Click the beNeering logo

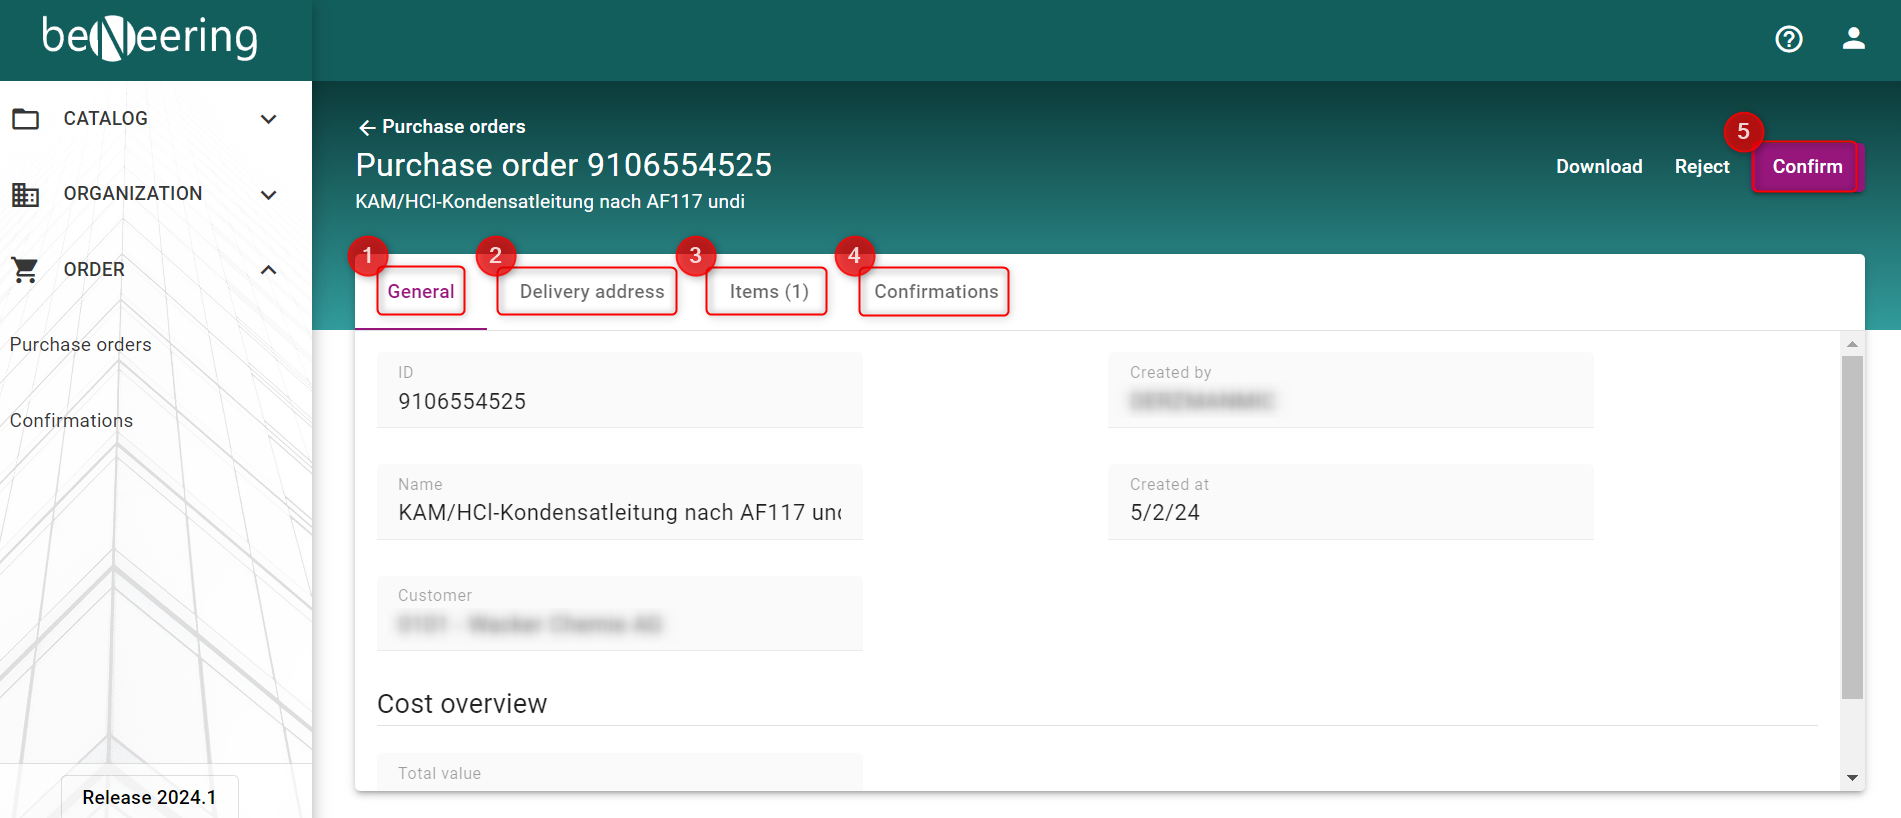coord(150,38)
